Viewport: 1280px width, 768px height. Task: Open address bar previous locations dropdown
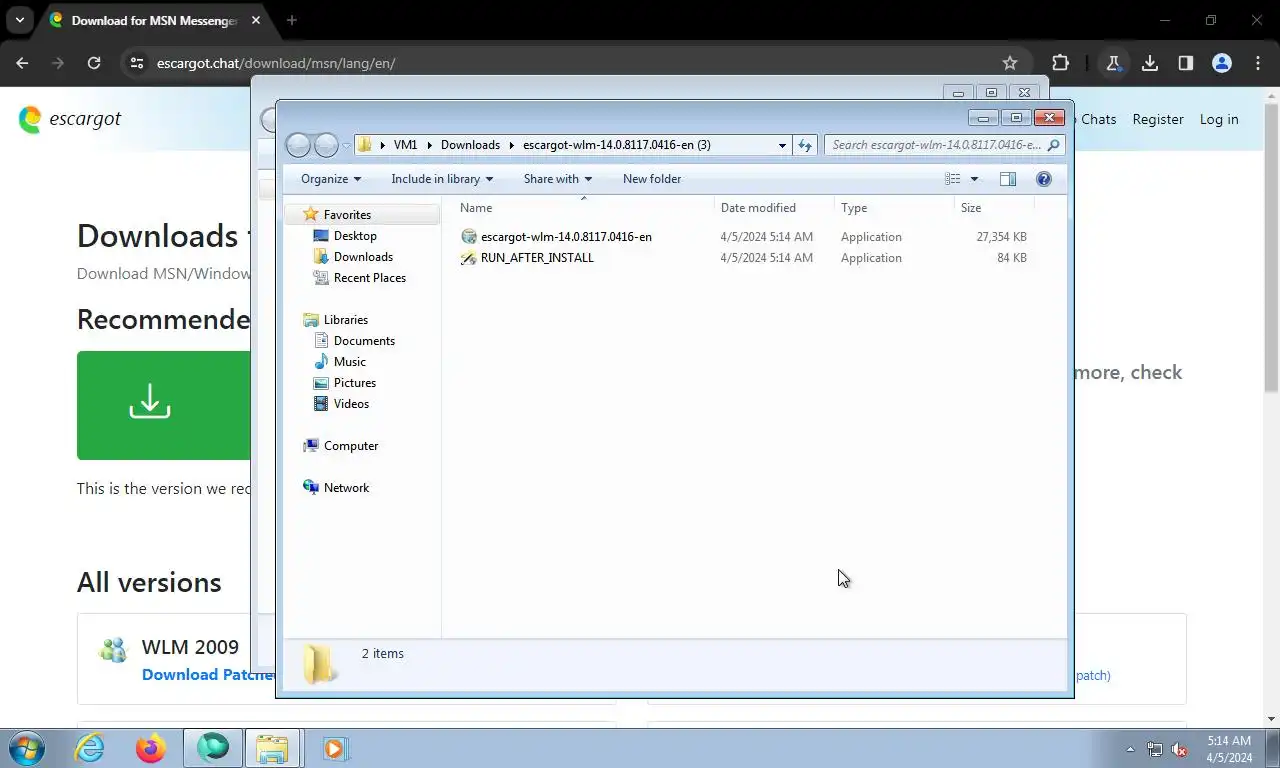pyautogui.click(x=782, y=145)
